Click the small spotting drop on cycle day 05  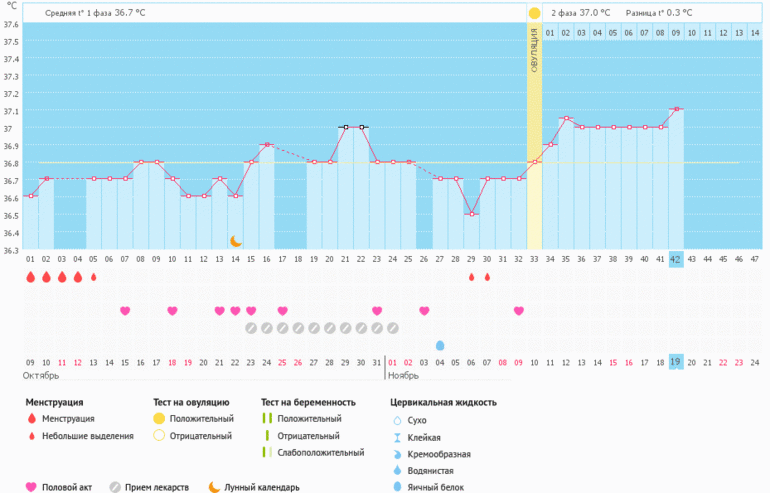click(93, 277)
